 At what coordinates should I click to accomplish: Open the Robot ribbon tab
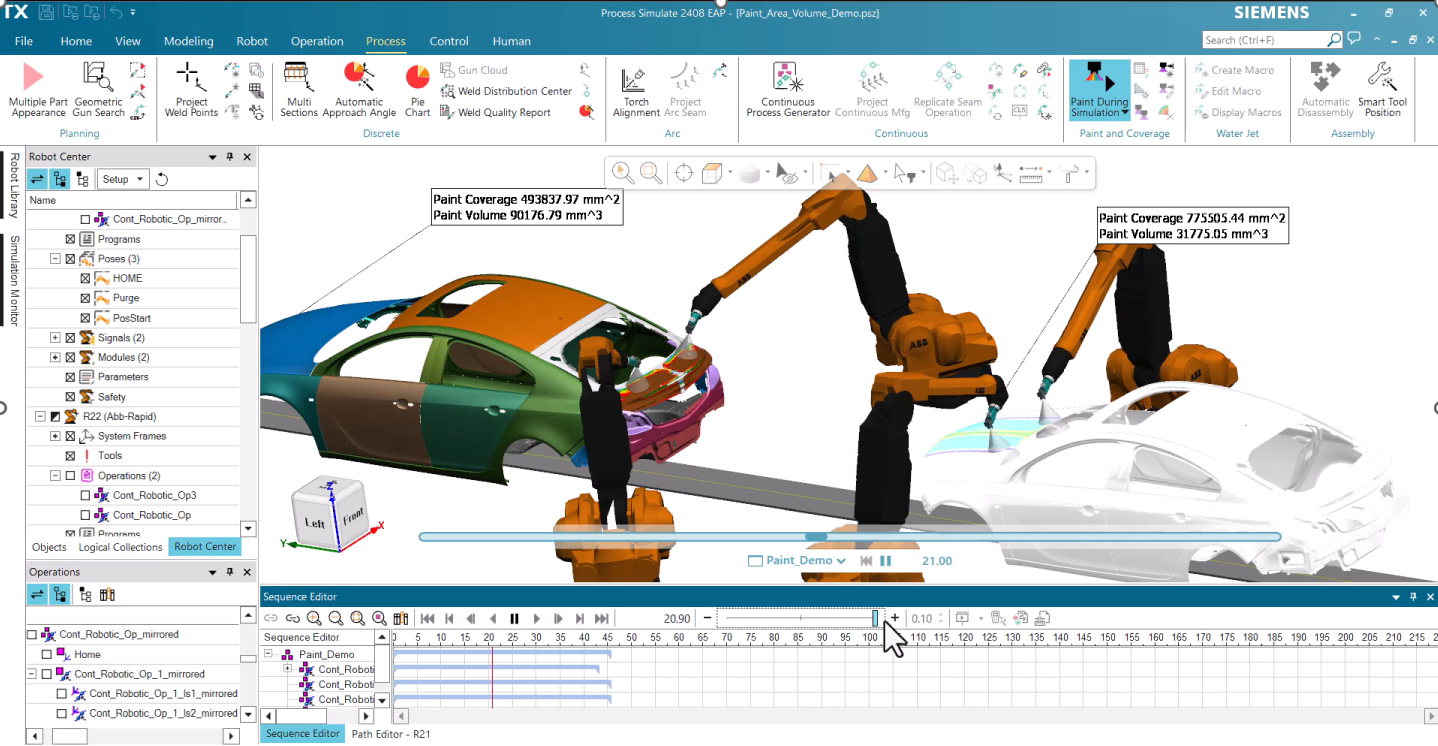(x=252, y=41)
